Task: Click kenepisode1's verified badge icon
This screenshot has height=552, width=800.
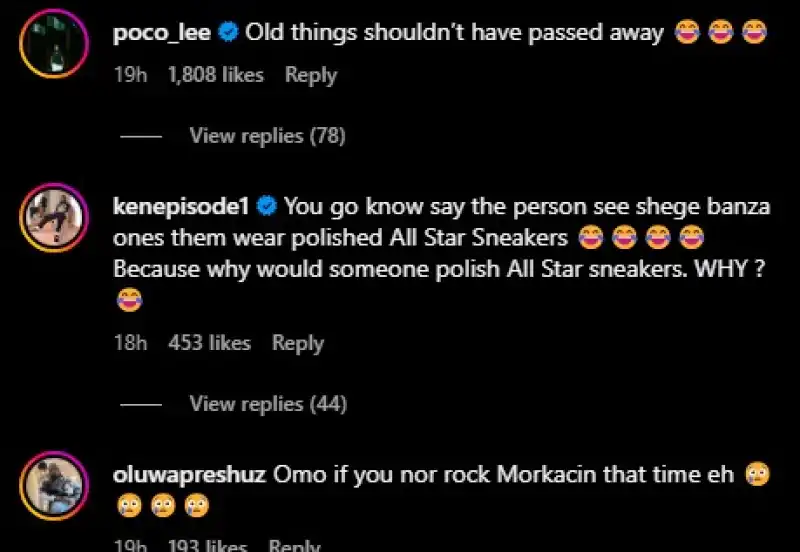Action: pyautogui.click(x=267, y=207)
